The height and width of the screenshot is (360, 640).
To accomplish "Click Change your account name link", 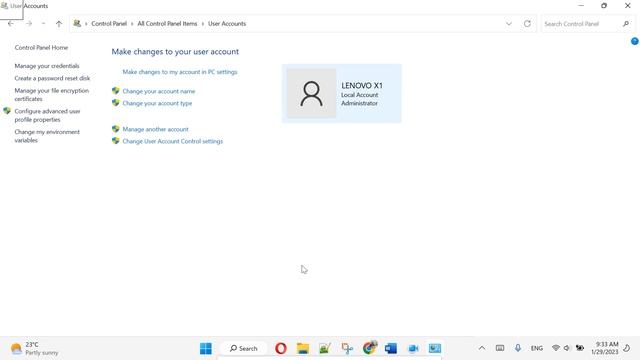I will pos(159,91).
